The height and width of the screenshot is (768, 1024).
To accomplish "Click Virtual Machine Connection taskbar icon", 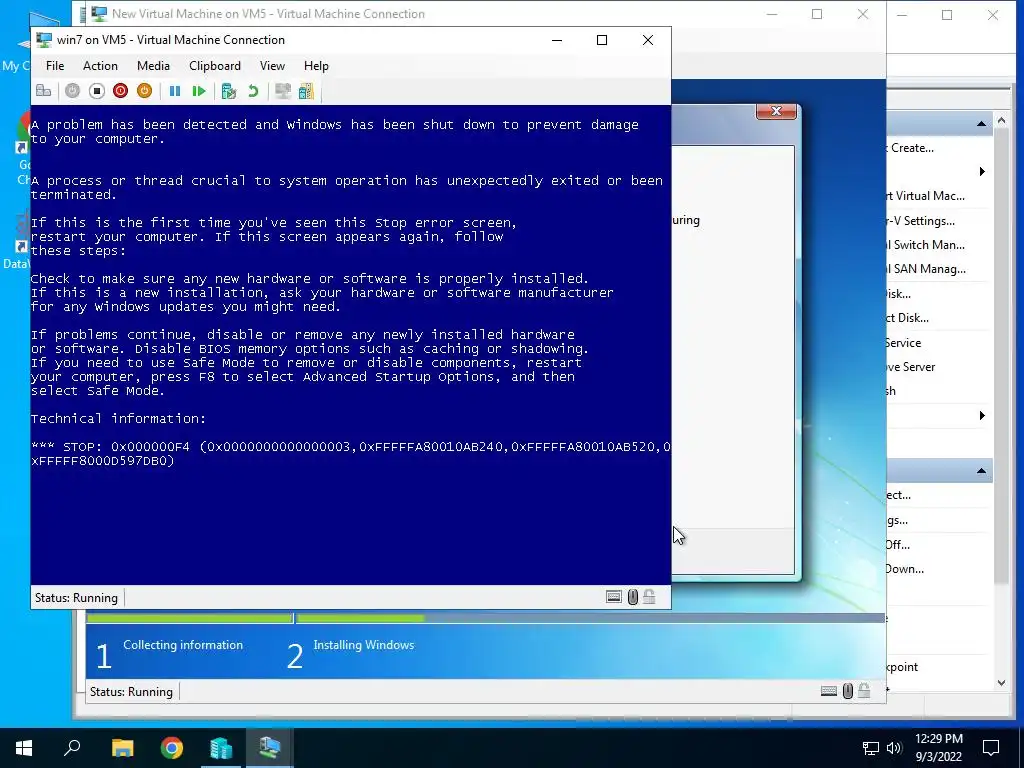I will pyautogui.click(x=269, y=748).
